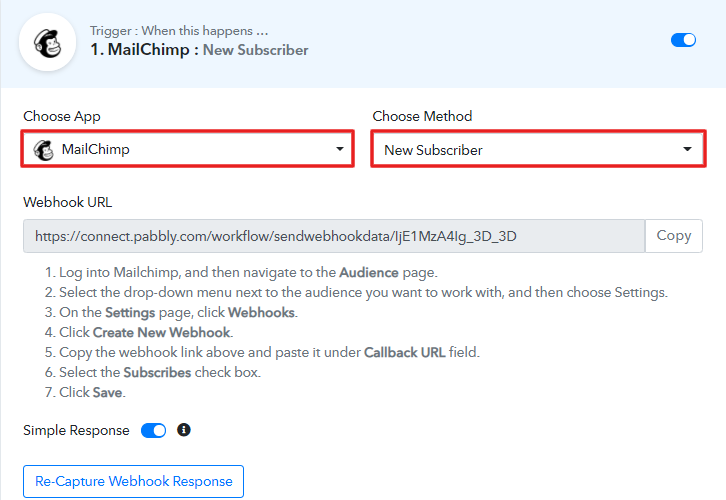This screenshot has width=726, height=500.
Task: Click the '1. MailChimp : New Subscriber' step title
Action: [x=199, y=49]
